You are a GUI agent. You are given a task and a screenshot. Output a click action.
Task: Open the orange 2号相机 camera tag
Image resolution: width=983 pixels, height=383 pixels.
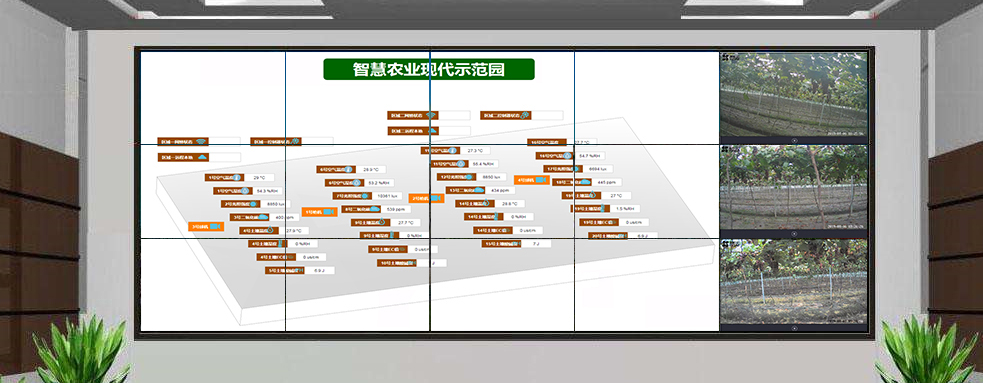(x=426, y=198)
